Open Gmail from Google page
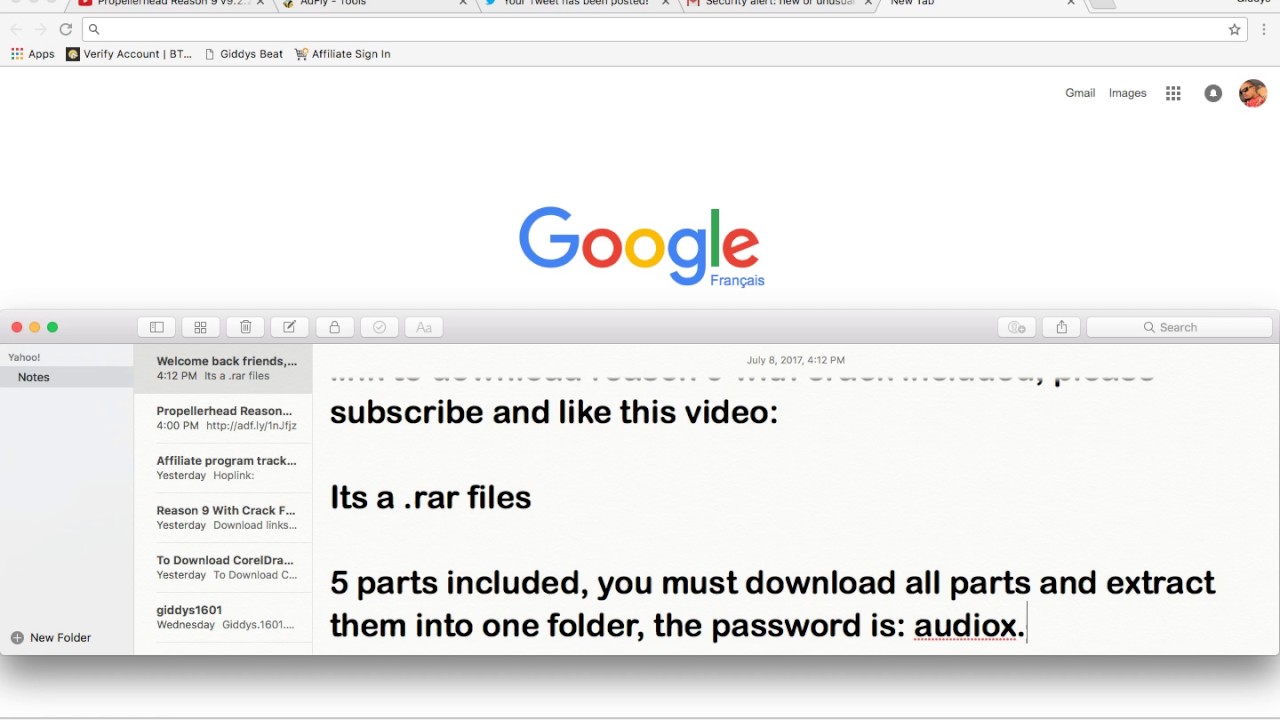The image size is (1280, 720). [1080, 93]
